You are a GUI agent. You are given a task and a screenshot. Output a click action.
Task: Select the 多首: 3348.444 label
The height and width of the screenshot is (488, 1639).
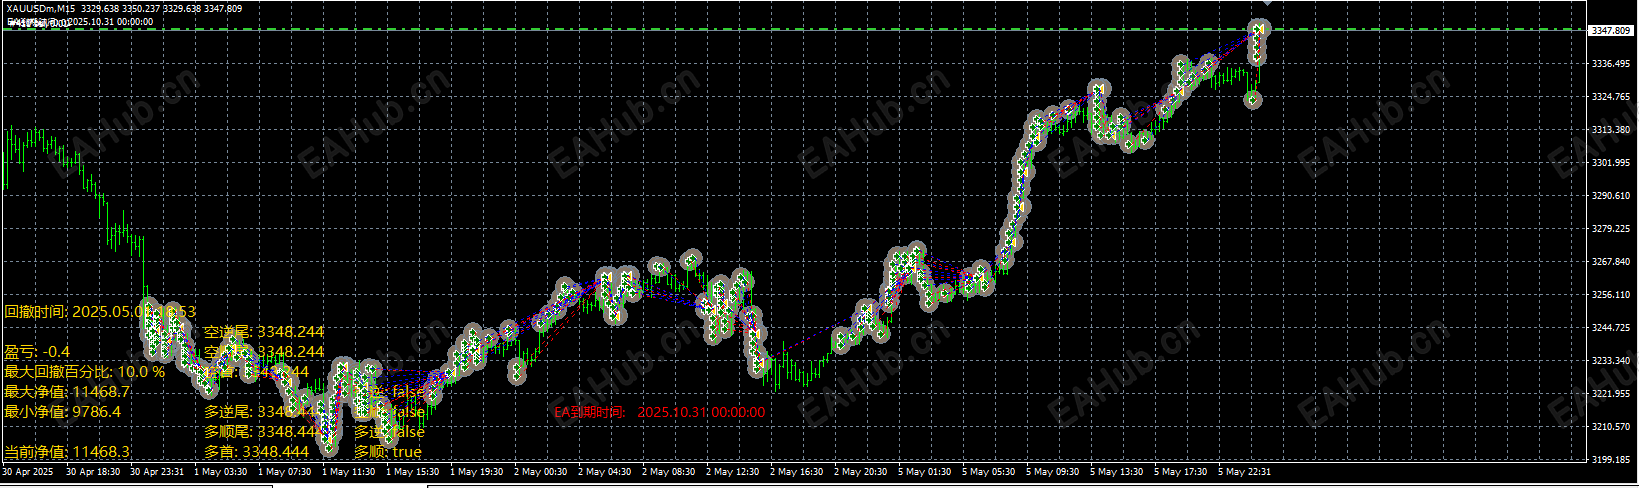256,452
